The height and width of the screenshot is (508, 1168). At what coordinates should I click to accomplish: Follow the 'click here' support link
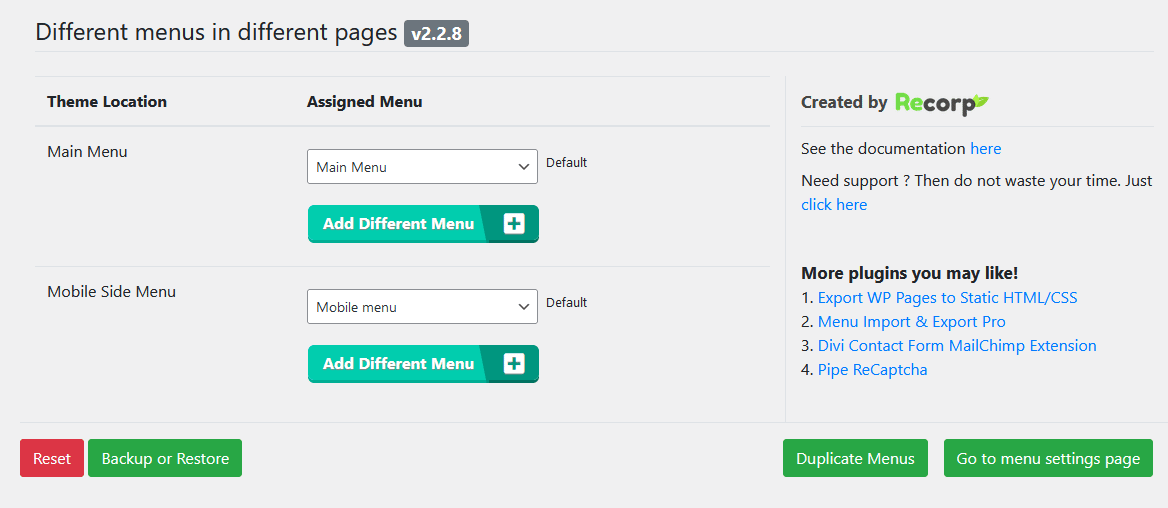pos(834,205)
